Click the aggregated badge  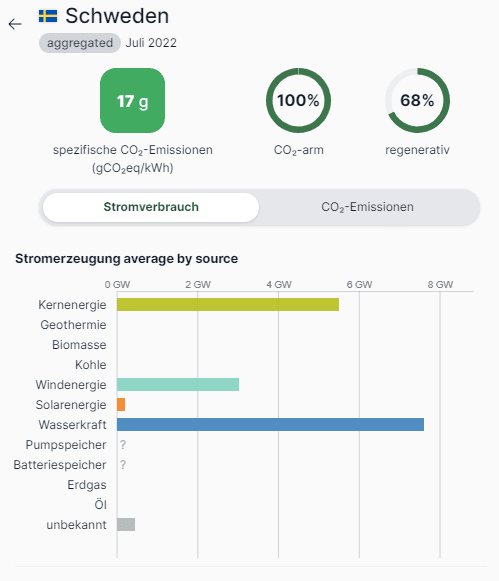pyautogui.click(x=80, y=43)
